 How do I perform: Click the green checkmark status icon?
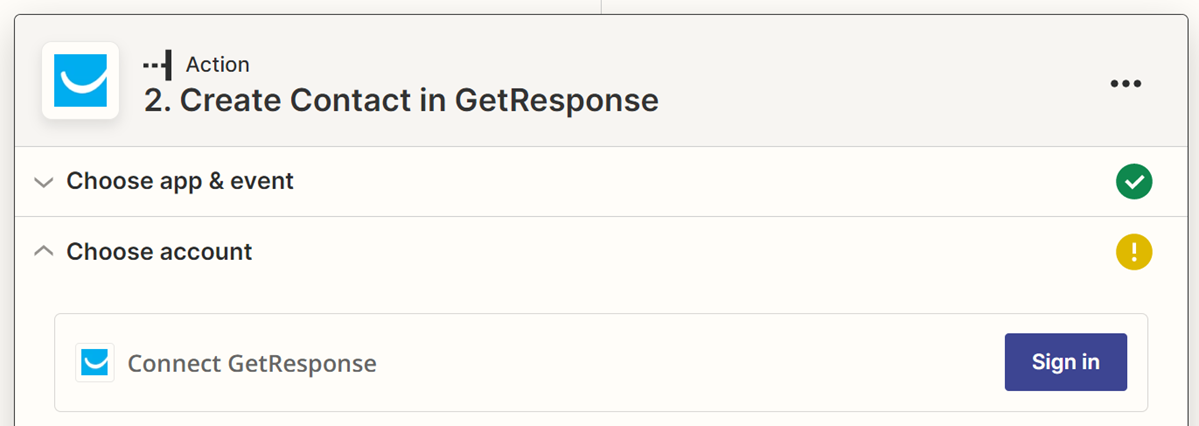(1134, 182)
